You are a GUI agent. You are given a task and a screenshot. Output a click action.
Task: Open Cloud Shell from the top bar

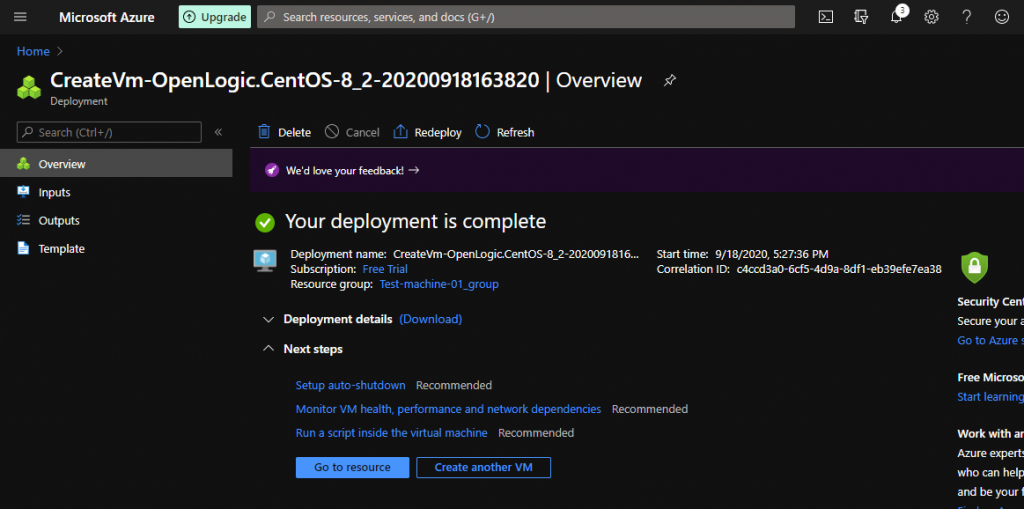(826, 17)
